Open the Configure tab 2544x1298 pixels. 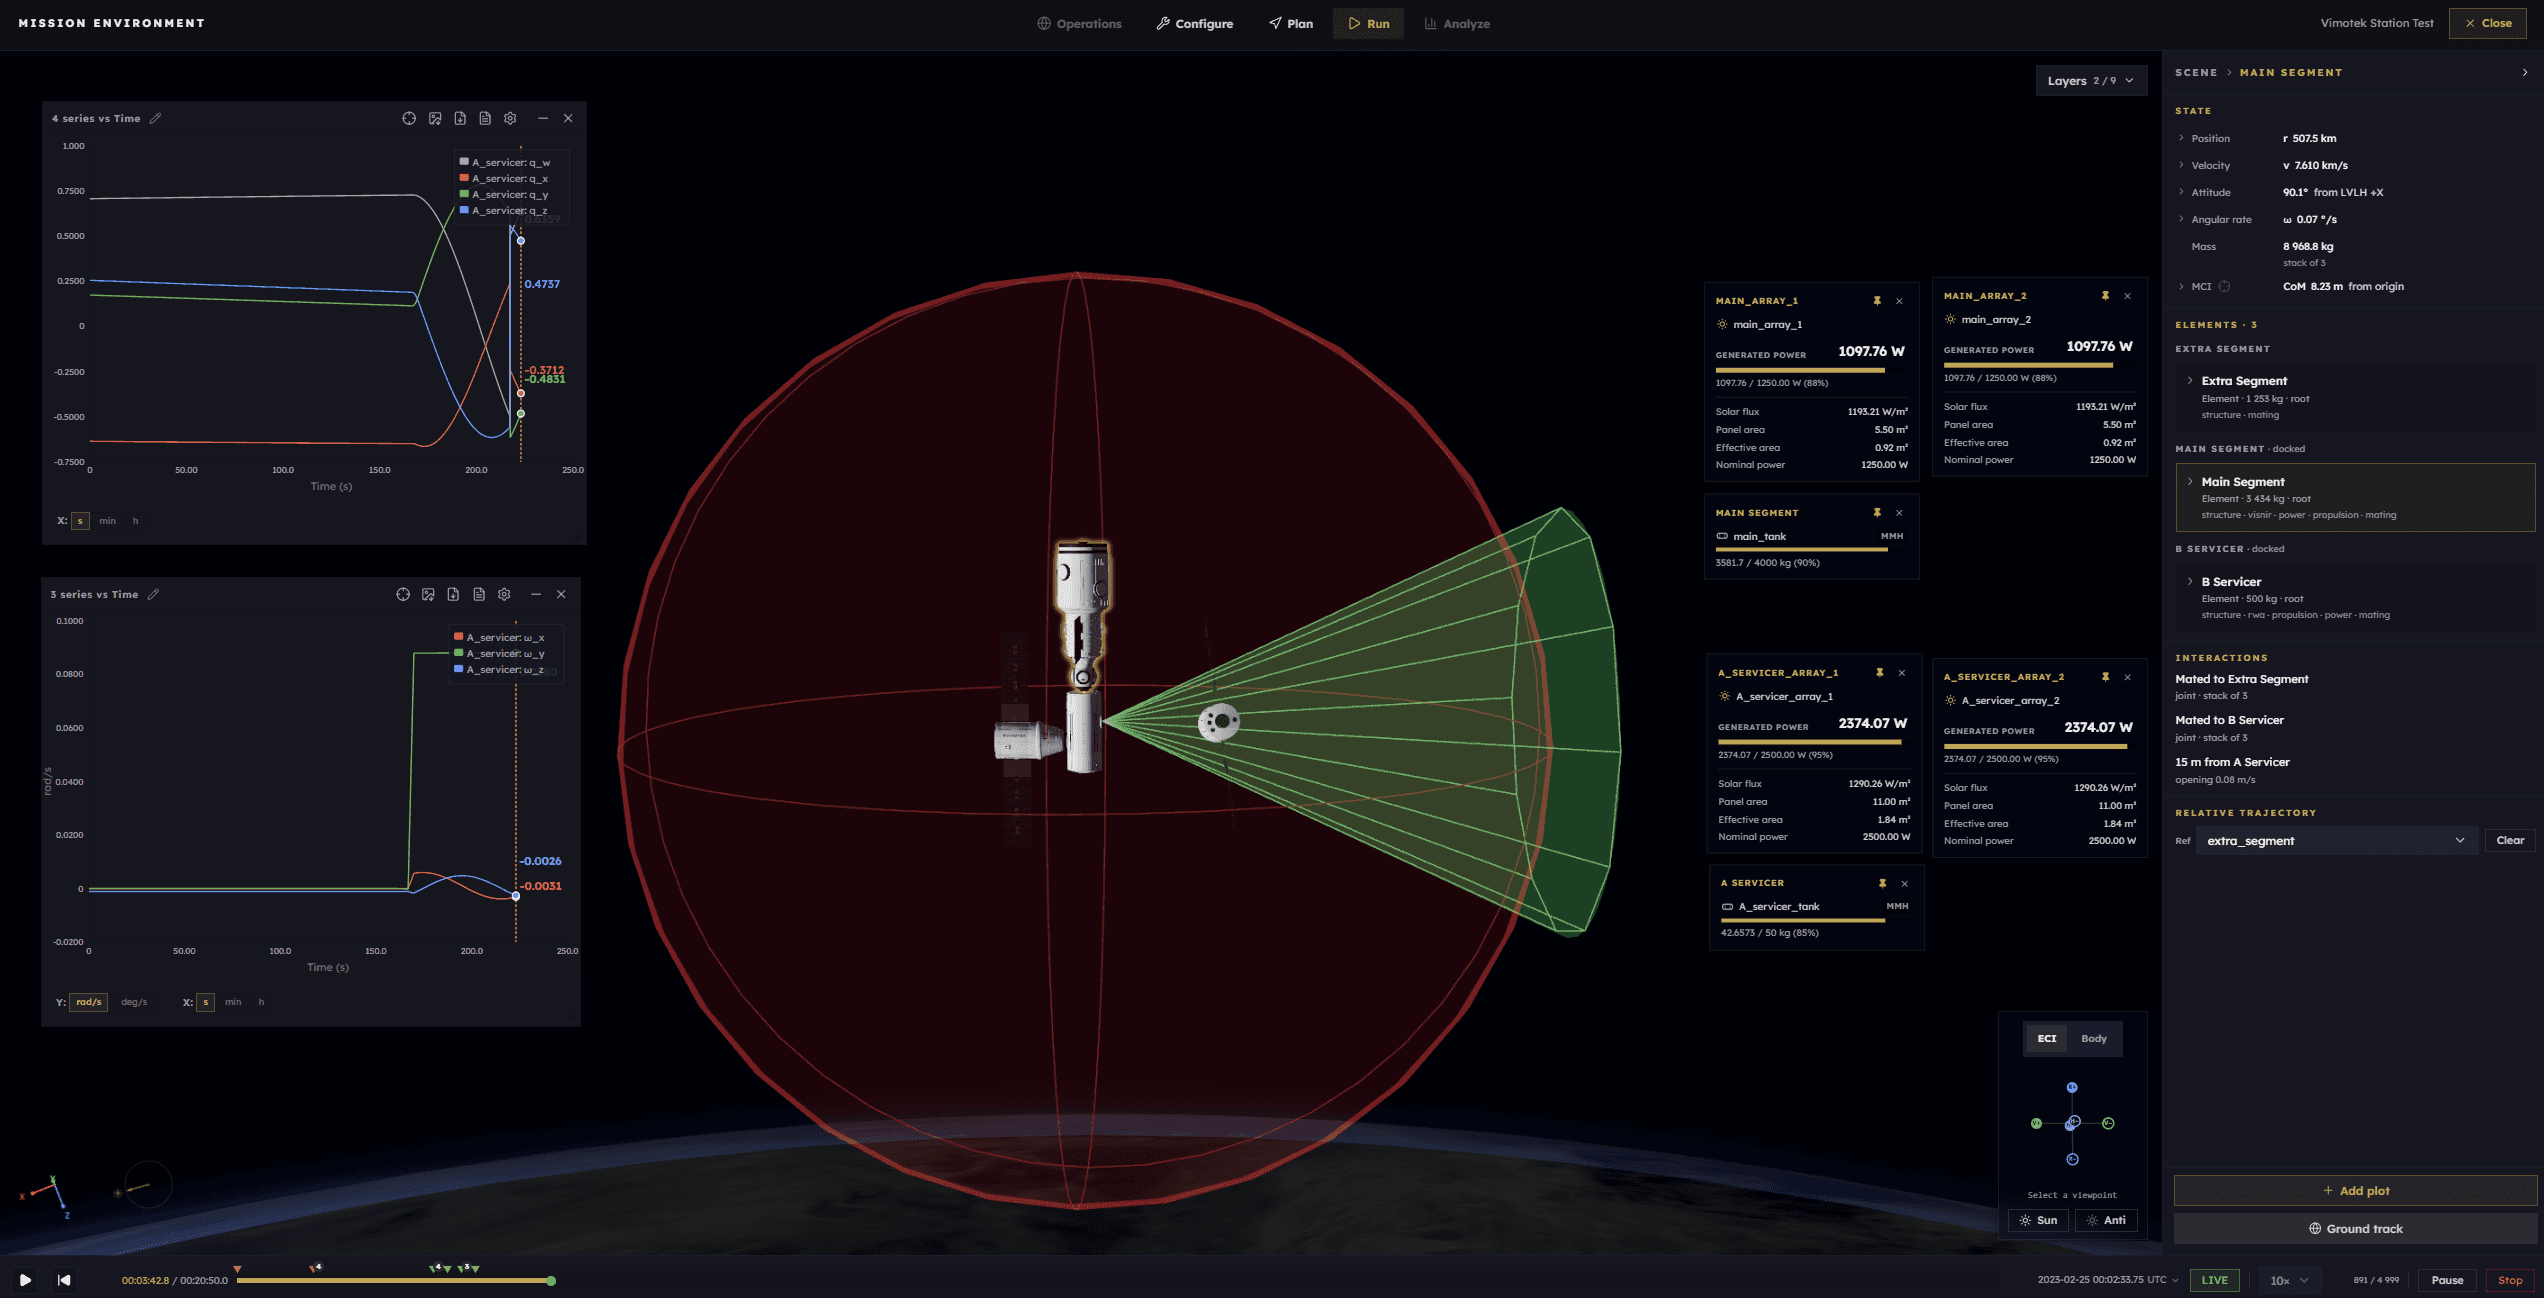point(1195,24)
